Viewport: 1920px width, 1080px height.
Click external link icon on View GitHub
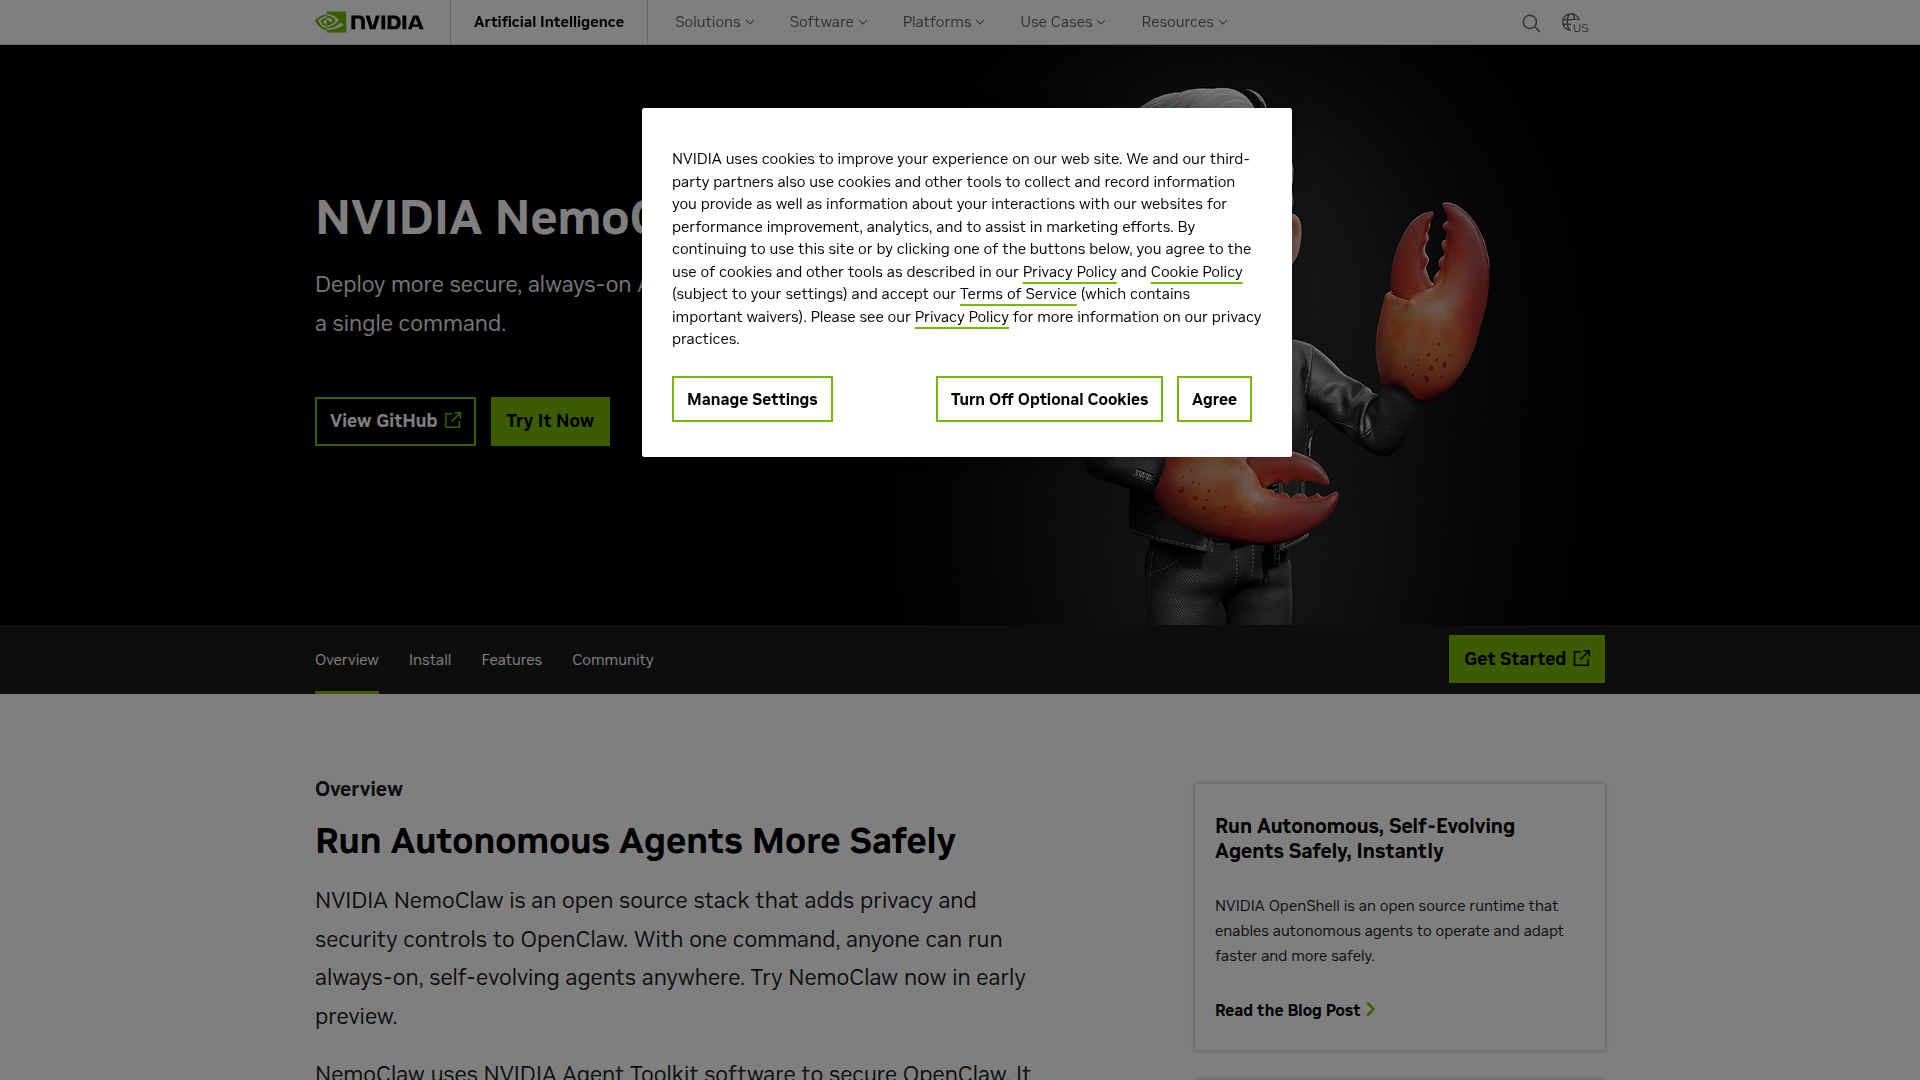(453, 420)
